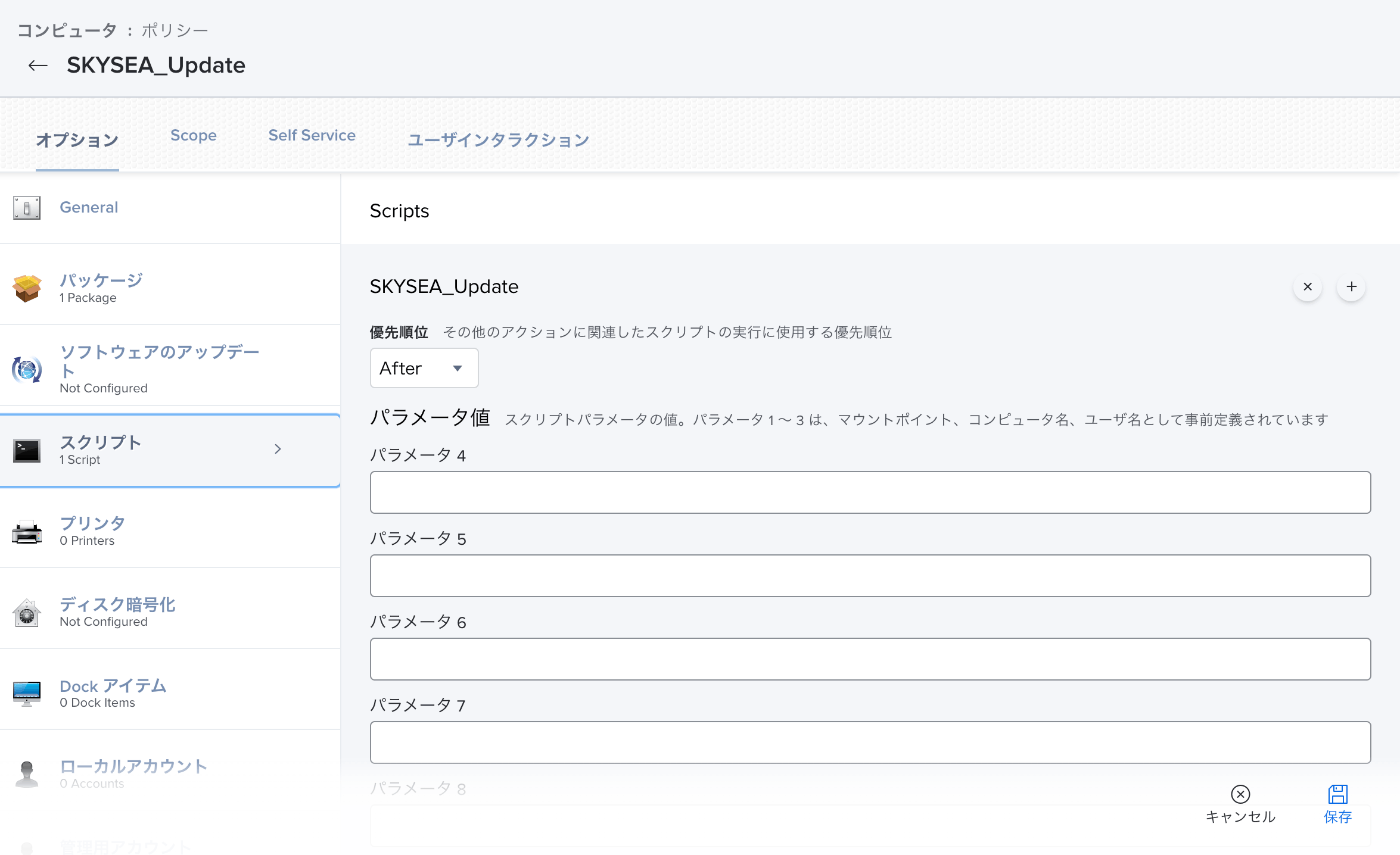
Task: Click the Scripts section heading
Action: point(399,211)
